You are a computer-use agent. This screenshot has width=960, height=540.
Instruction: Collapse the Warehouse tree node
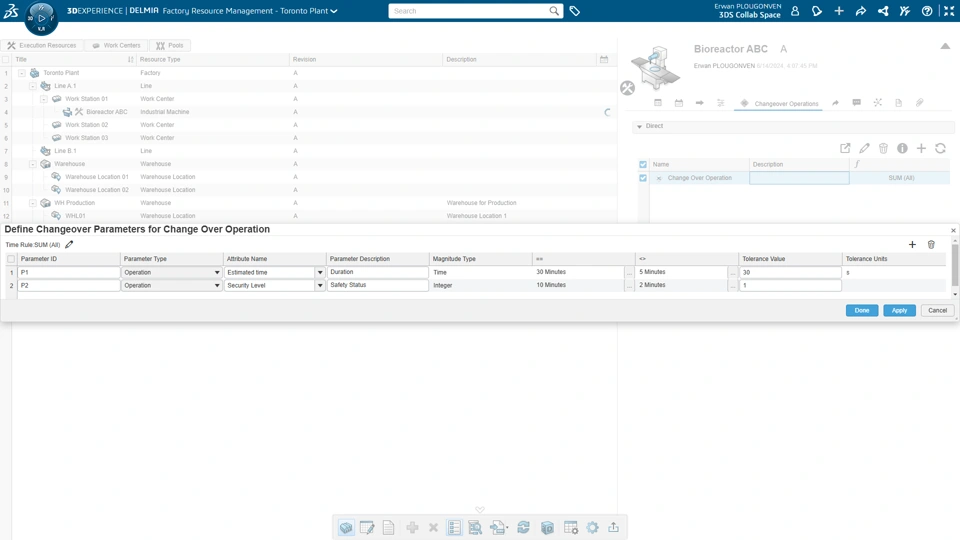(33, 164)
